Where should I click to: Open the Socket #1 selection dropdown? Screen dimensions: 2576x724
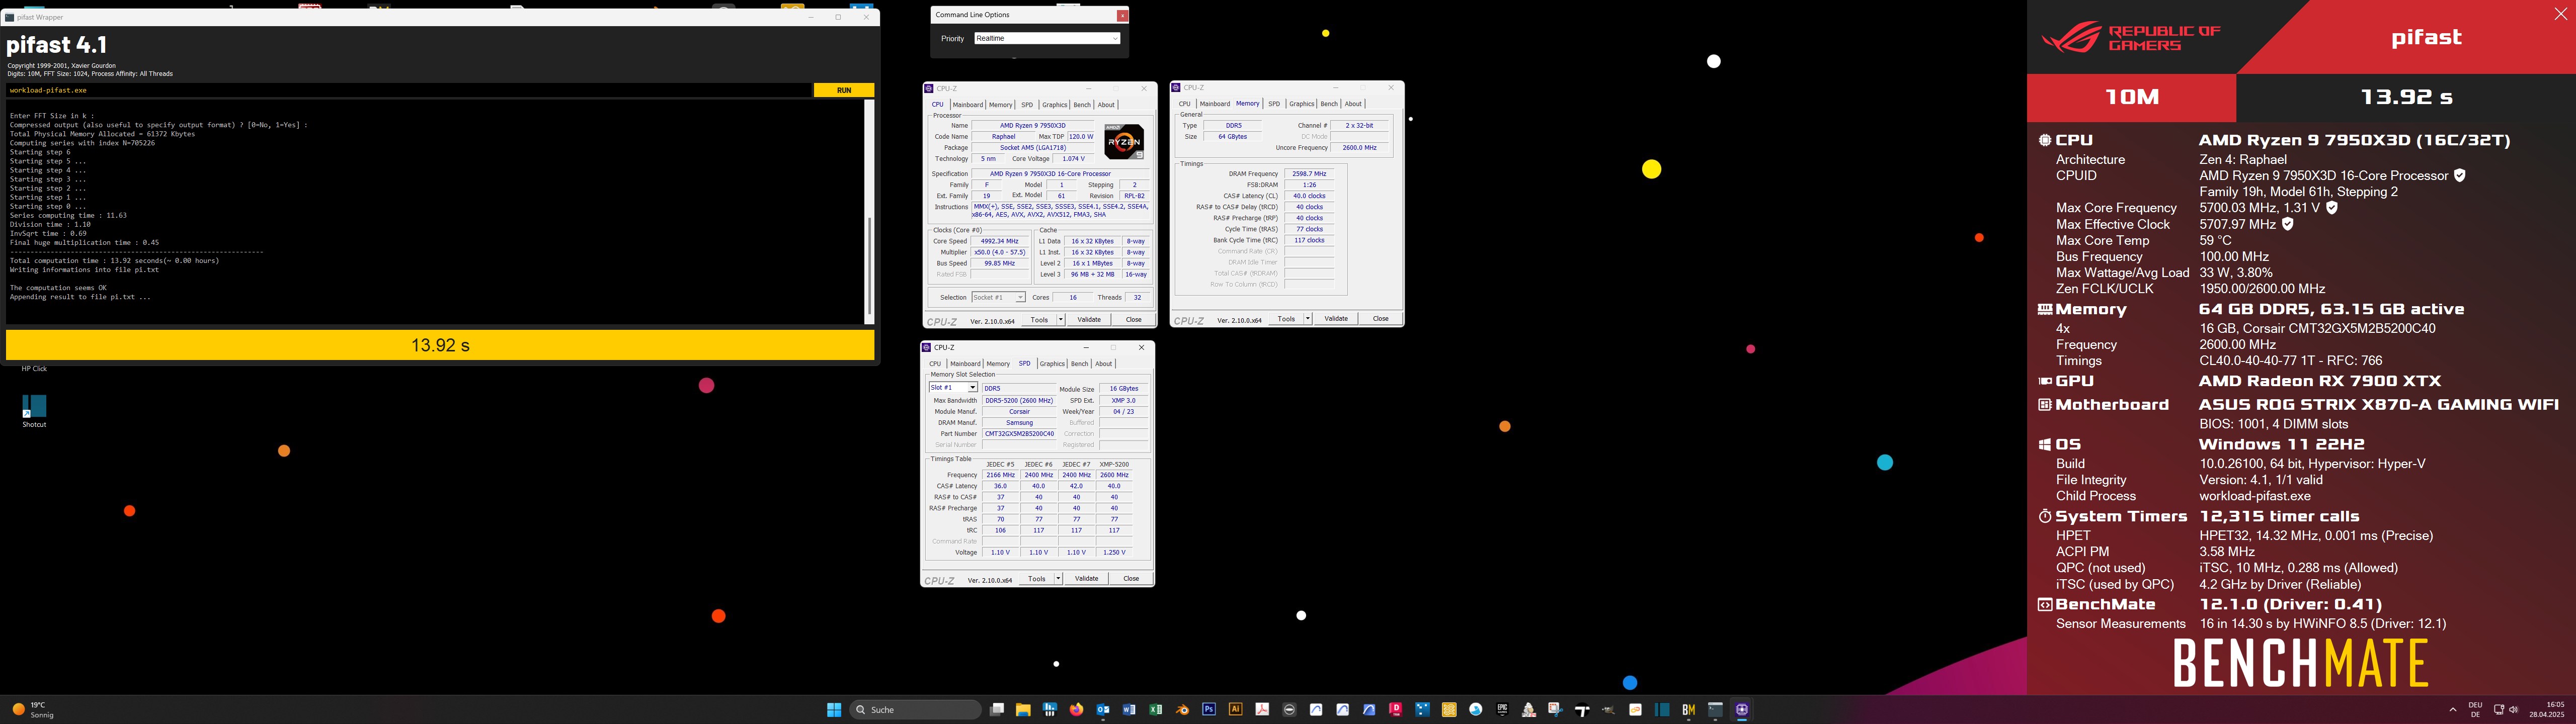click(x=999, y=297)
